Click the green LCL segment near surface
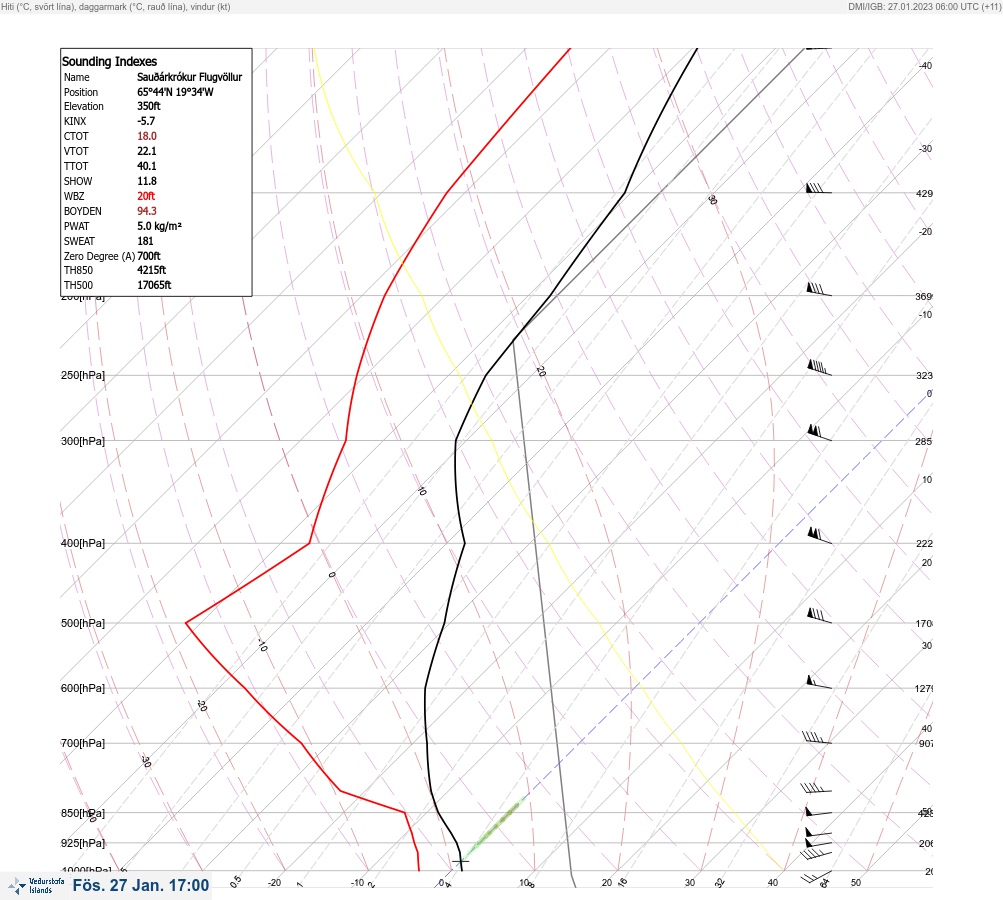This screenshot has width=1003, height=900. tap(493, 828)
